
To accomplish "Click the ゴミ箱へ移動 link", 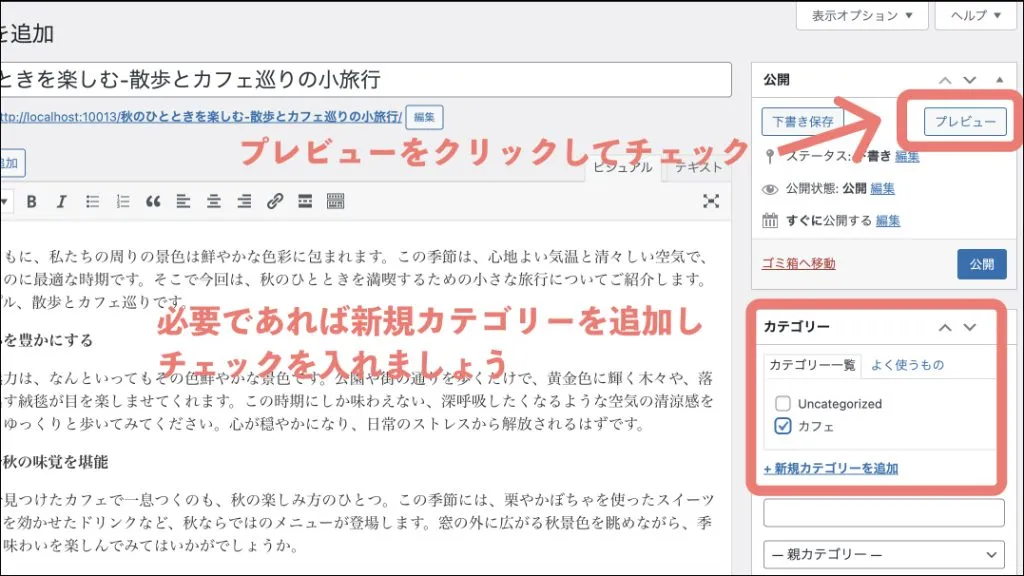I will pos(798,263).
